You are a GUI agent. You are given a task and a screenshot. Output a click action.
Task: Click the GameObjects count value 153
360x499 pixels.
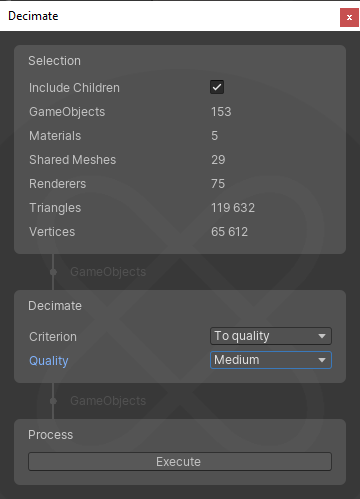[221, 112]
